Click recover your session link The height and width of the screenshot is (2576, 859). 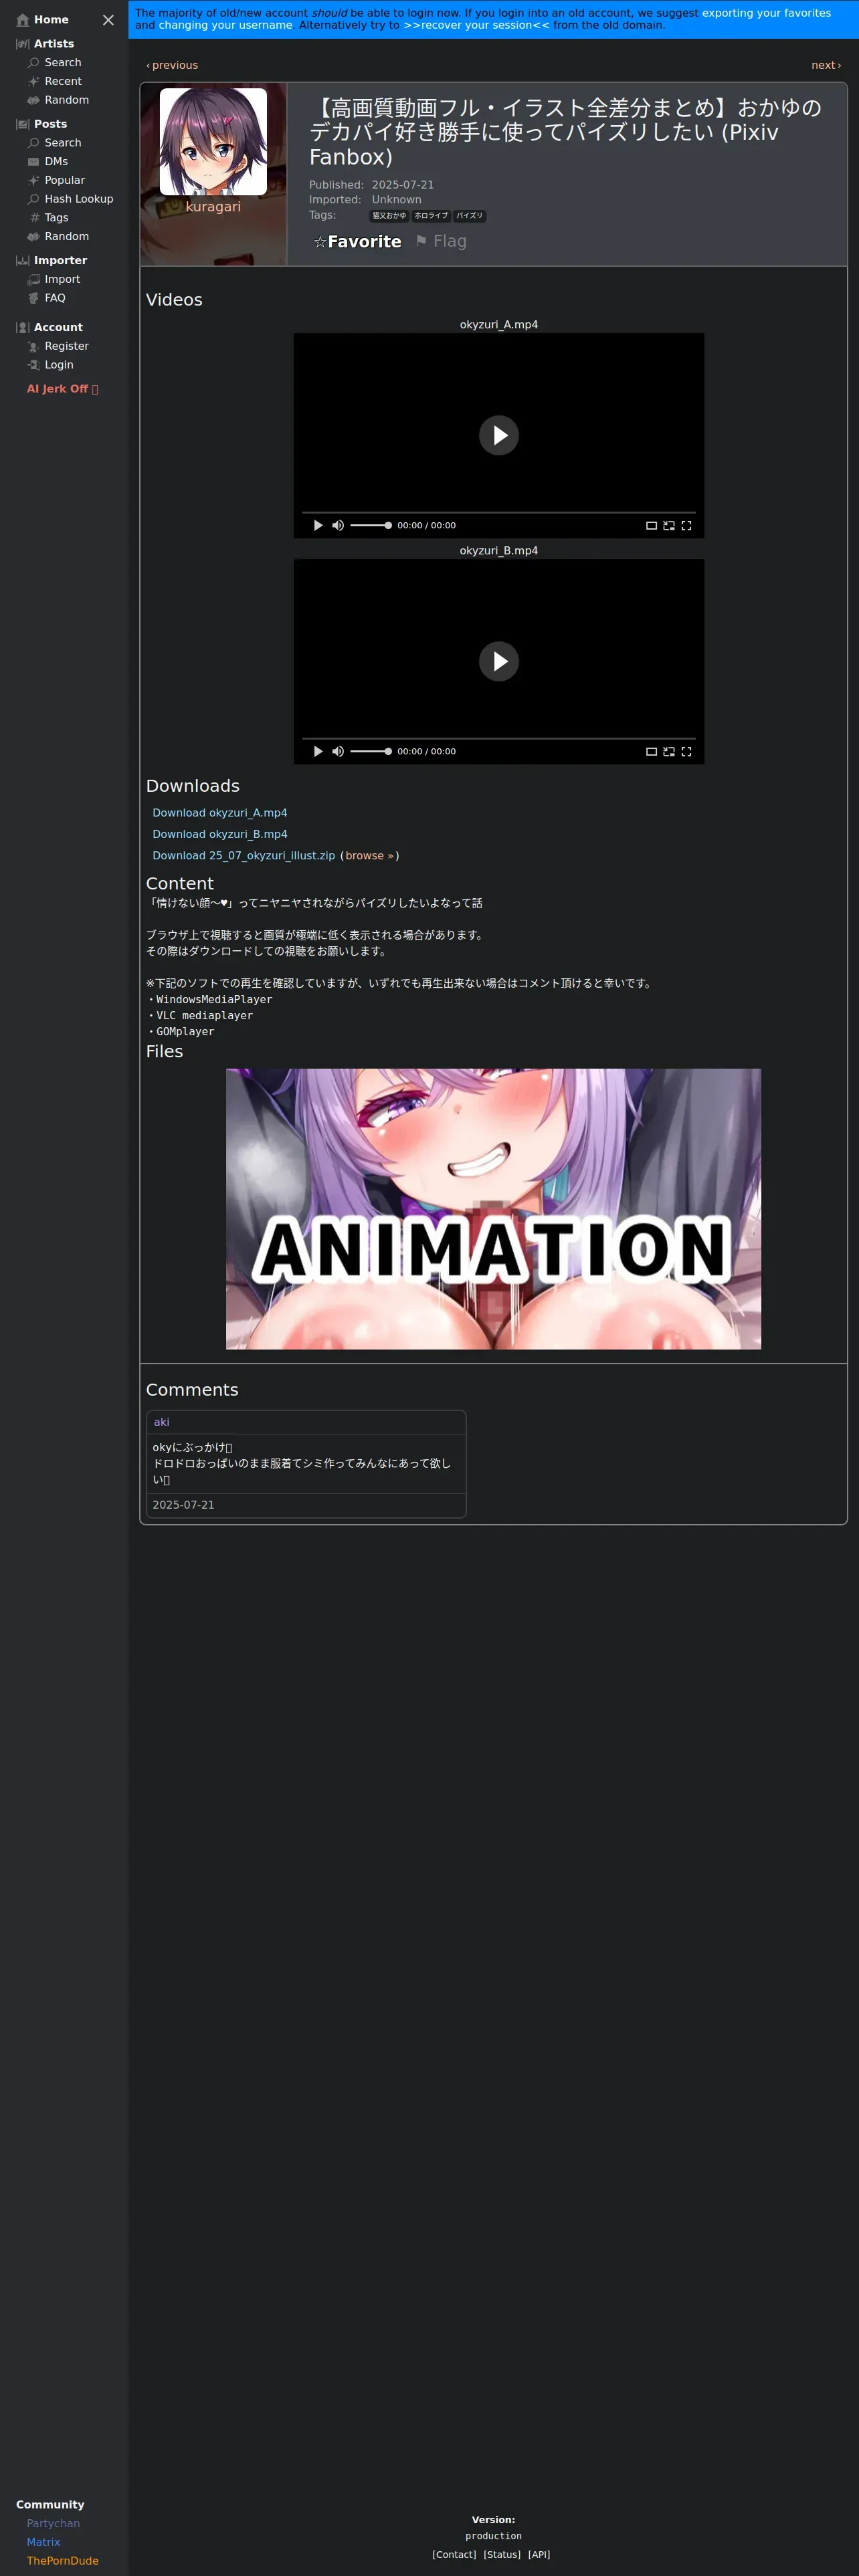(476, 25)
